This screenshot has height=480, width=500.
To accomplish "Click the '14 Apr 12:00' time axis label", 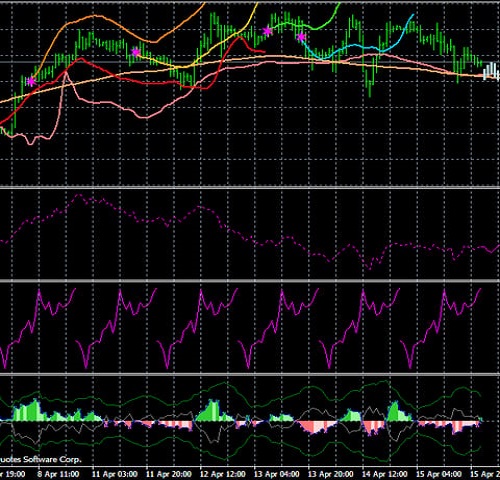I will click(385, 474).
